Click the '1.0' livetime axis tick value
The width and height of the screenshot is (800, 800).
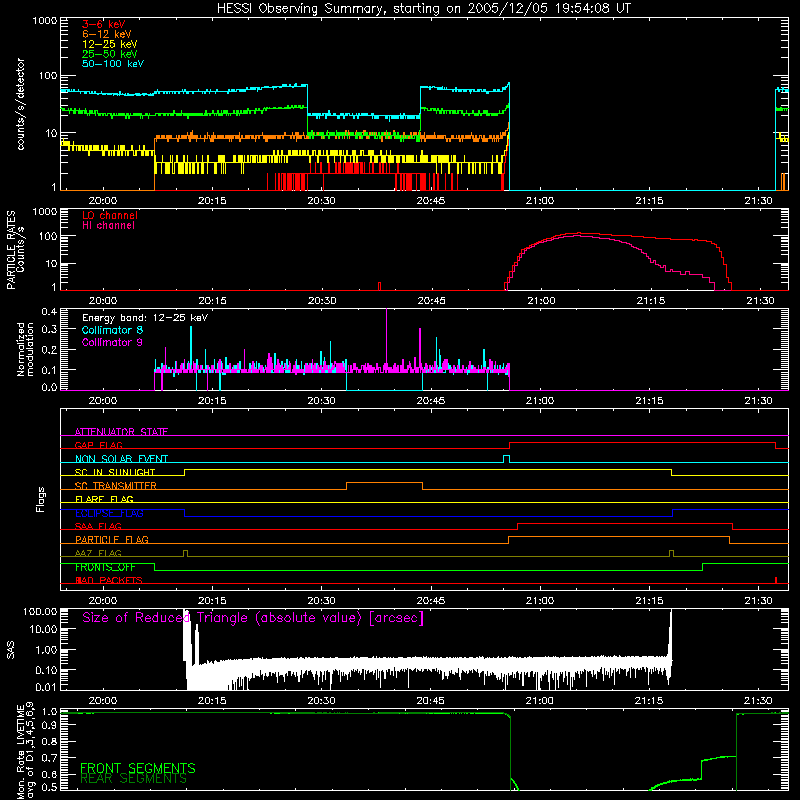[49, 711]
